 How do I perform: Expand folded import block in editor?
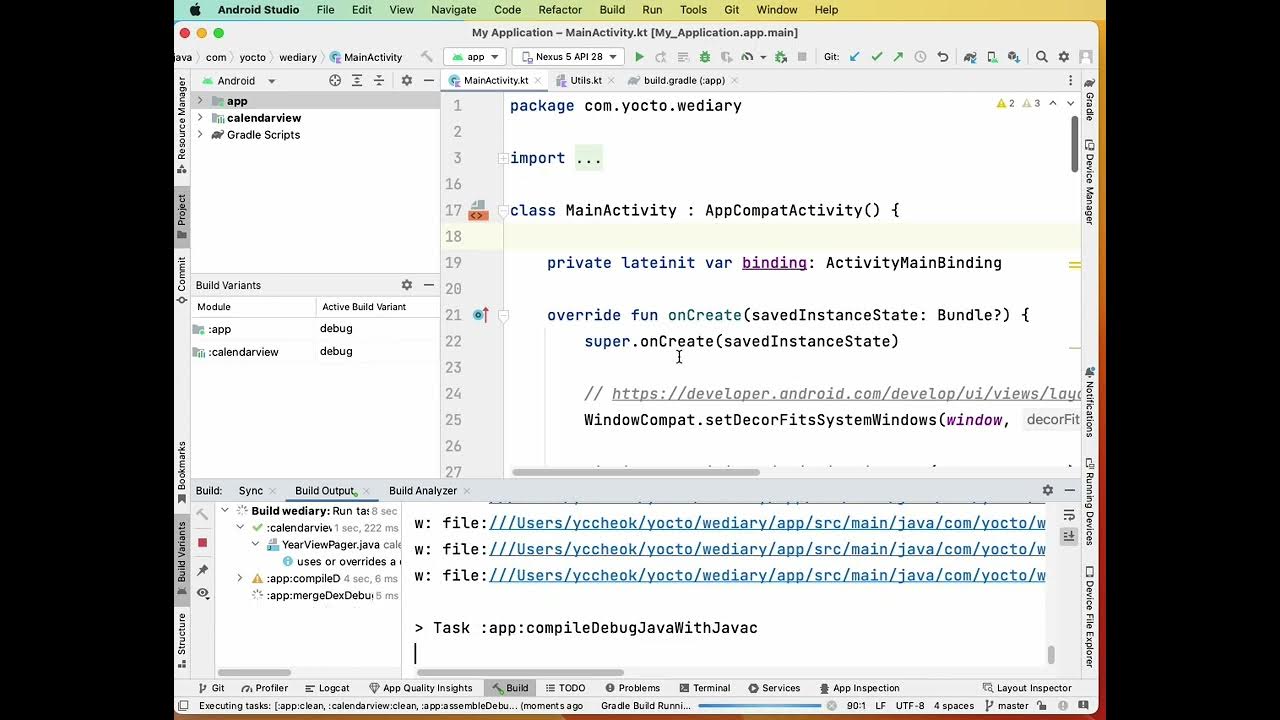(503, 158)
